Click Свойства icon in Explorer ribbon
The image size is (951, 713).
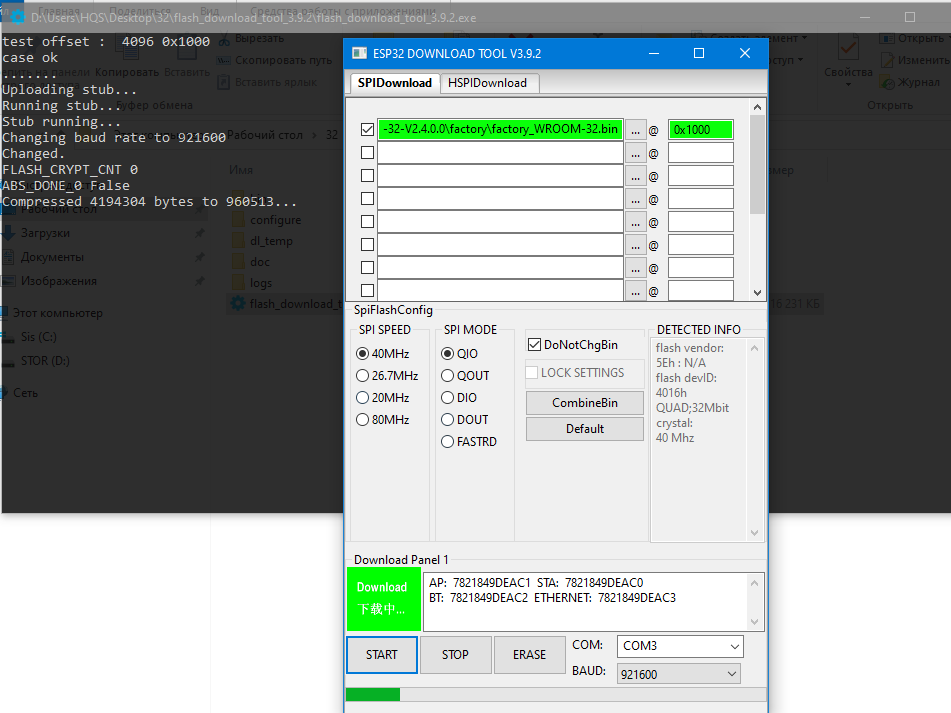[848, 47]
